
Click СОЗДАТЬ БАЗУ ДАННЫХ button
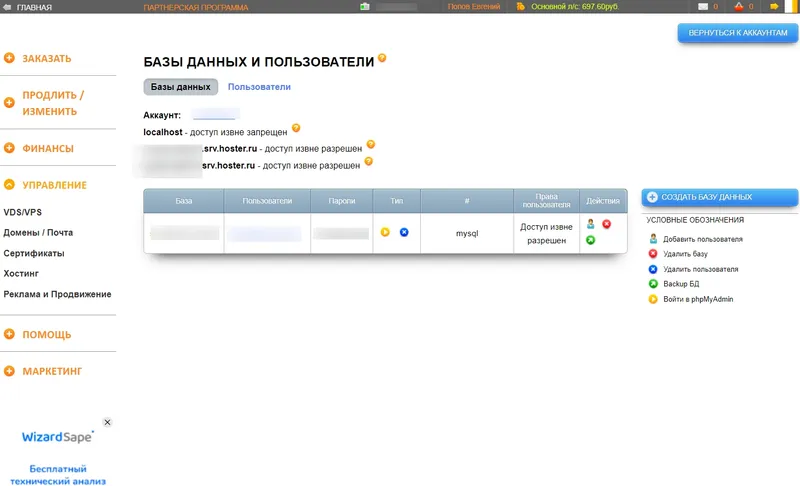click(719, 197)
